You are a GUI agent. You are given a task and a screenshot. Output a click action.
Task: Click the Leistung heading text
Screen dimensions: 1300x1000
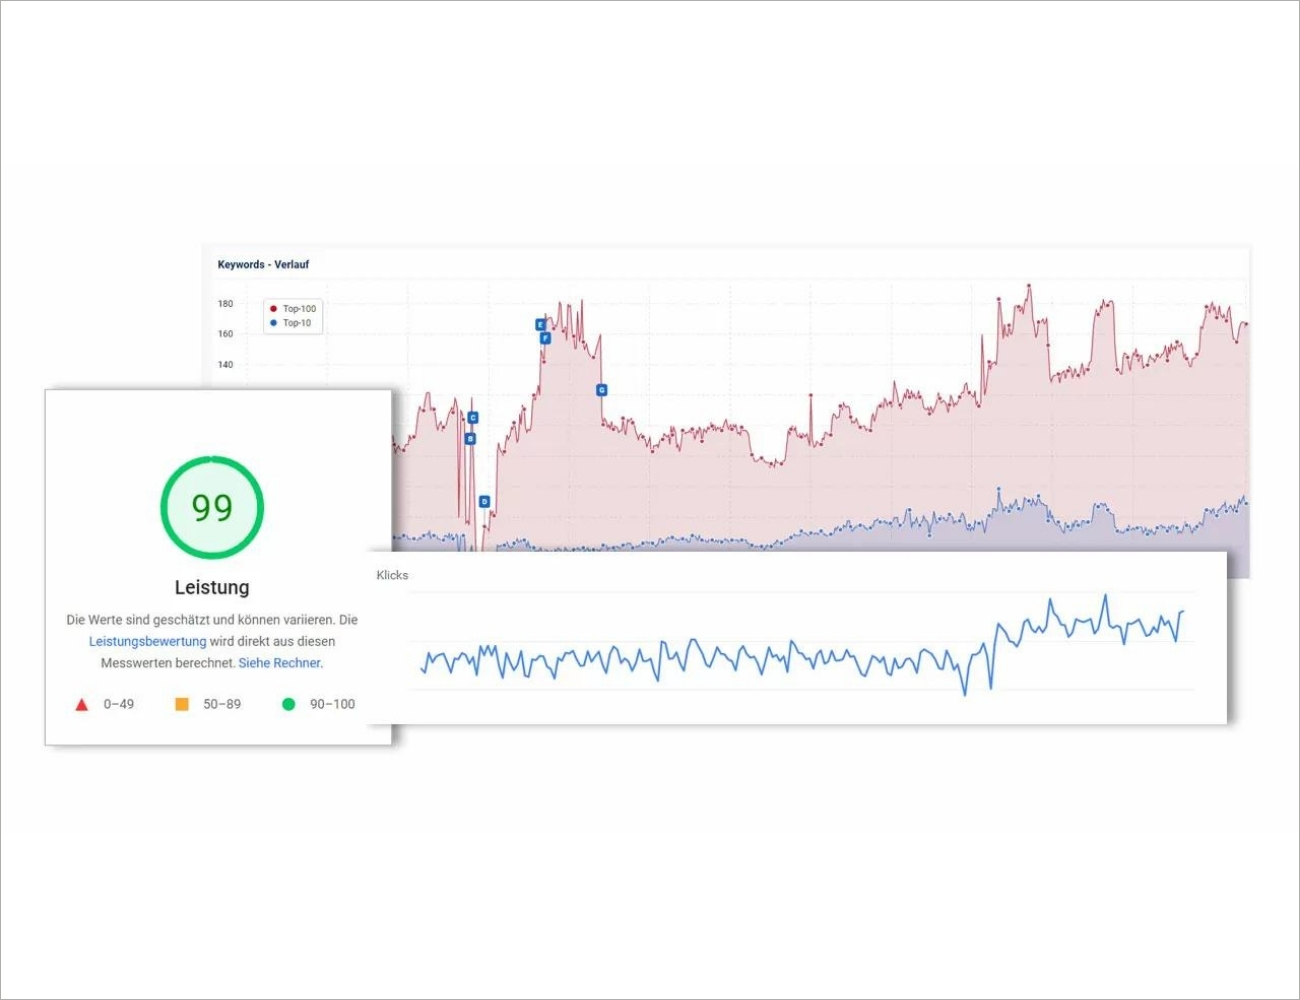pos(212,588)
